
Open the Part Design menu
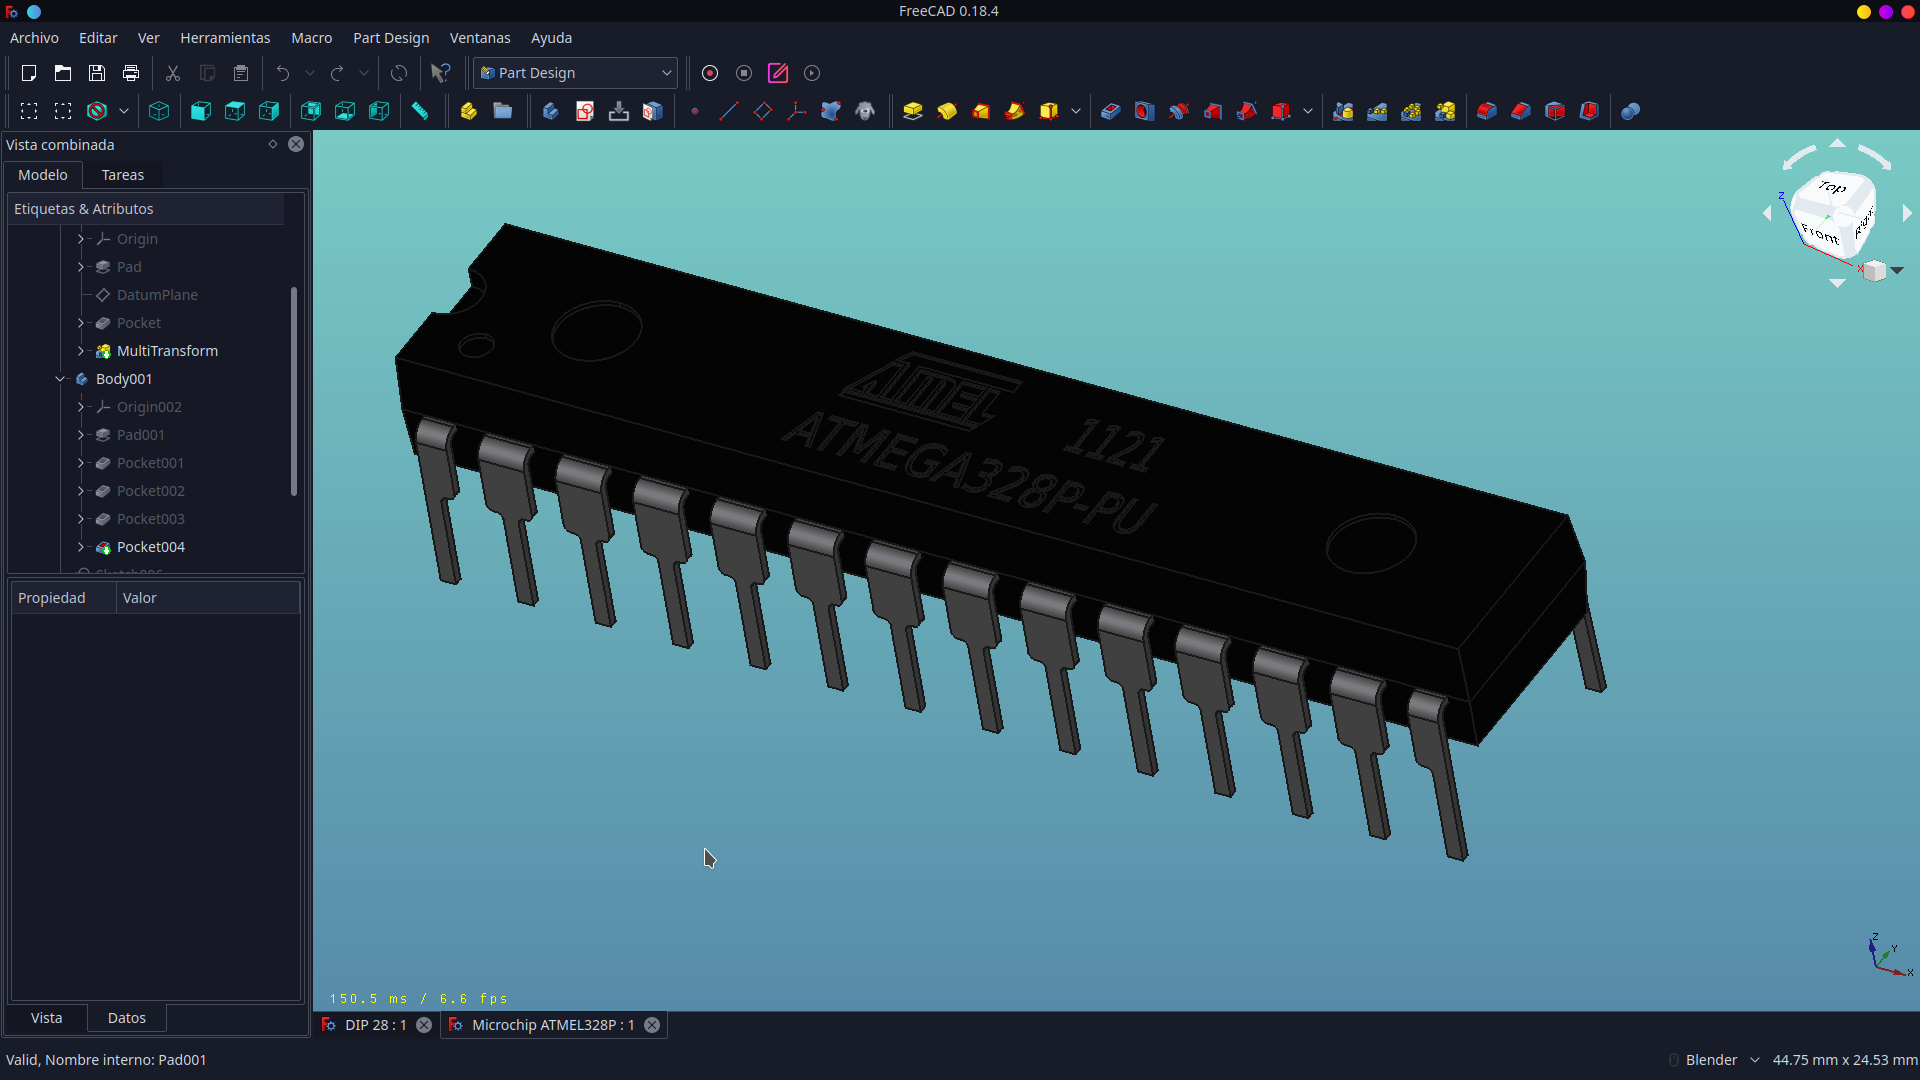point(391,38)
